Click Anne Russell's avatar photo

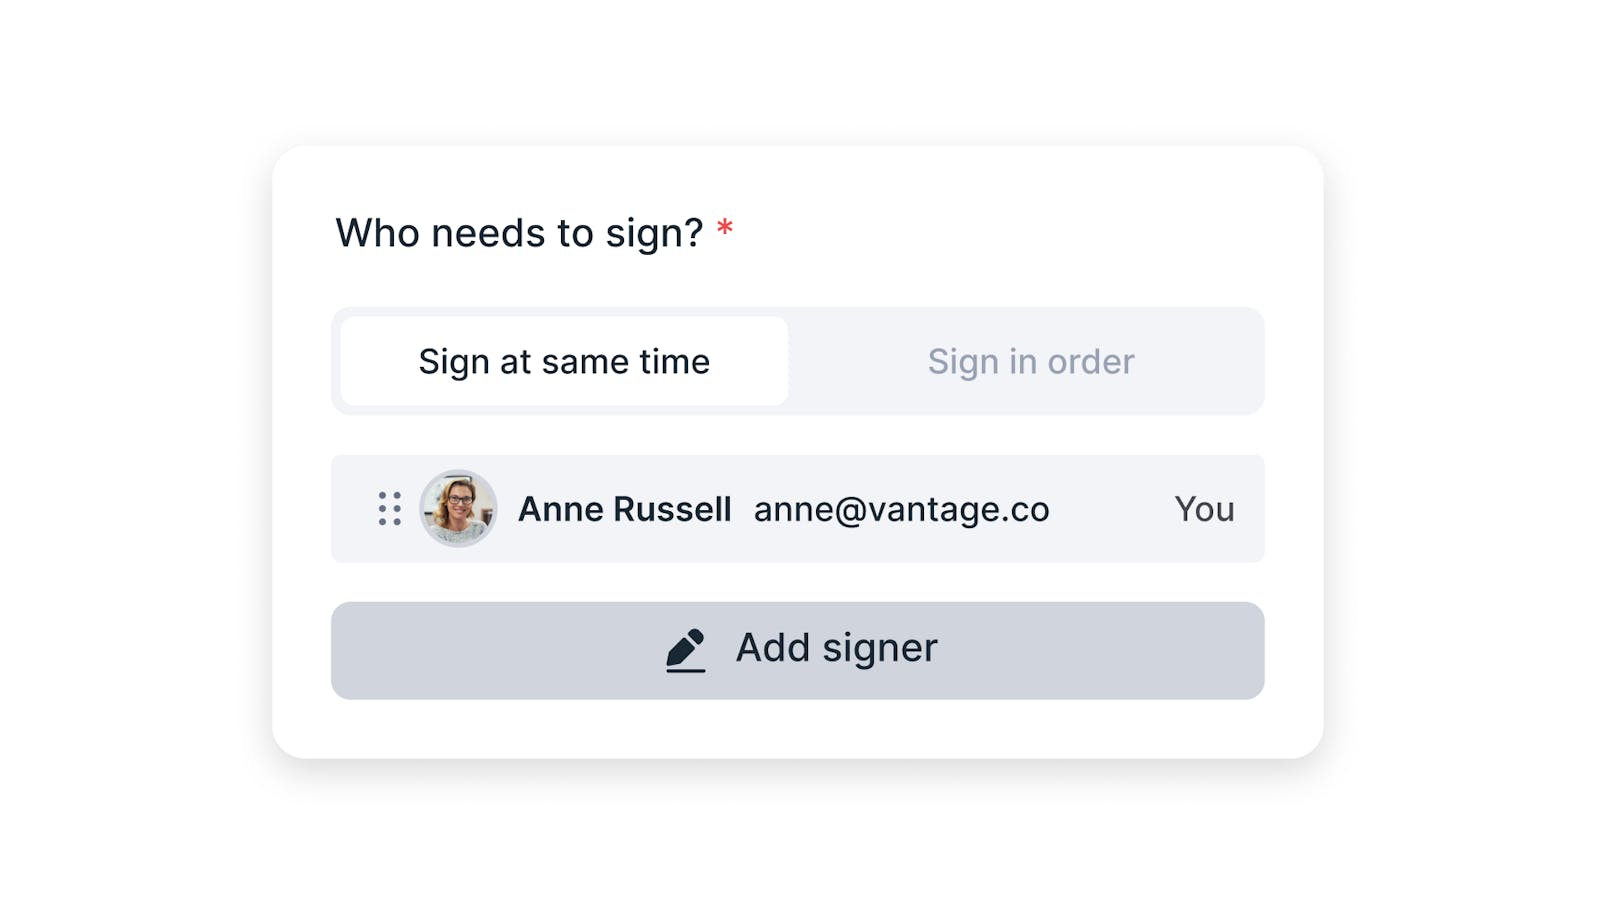tap(458, 509)
